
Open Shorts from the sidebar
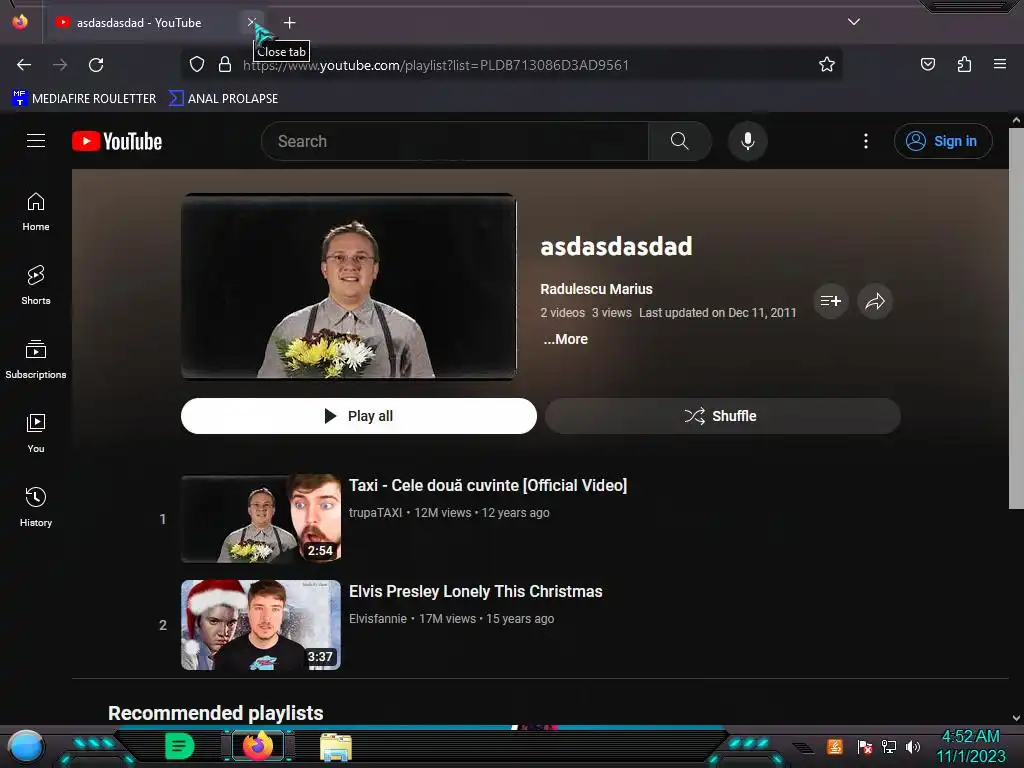tap(36, 286)
